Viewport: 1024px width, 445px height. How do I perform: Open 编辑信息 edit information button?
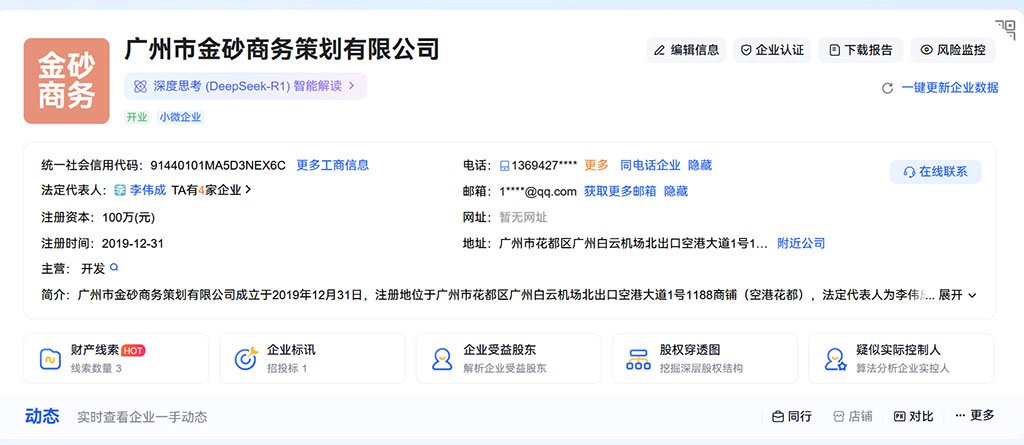tap(685, 50)
